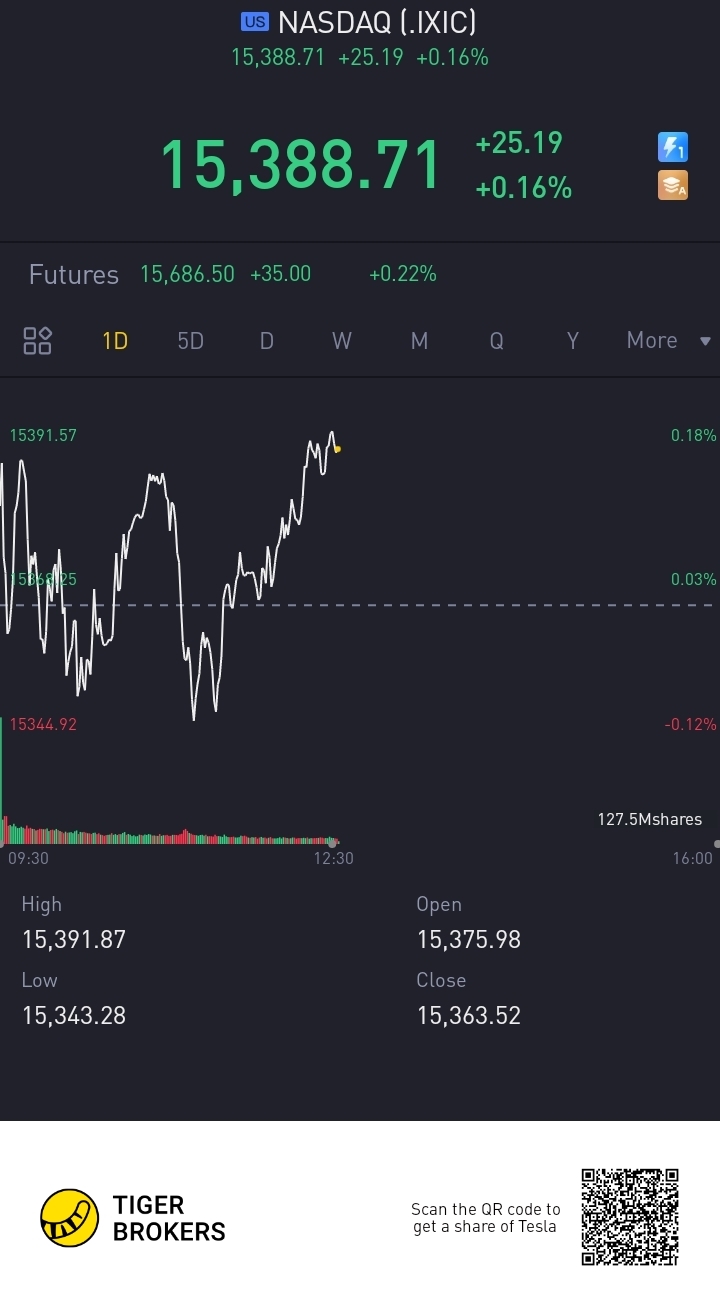Image resolution: width=720 pixels, height=1315 pixels.
Task: Tap the blue lightning bolt icon
Action: (672, 147)
